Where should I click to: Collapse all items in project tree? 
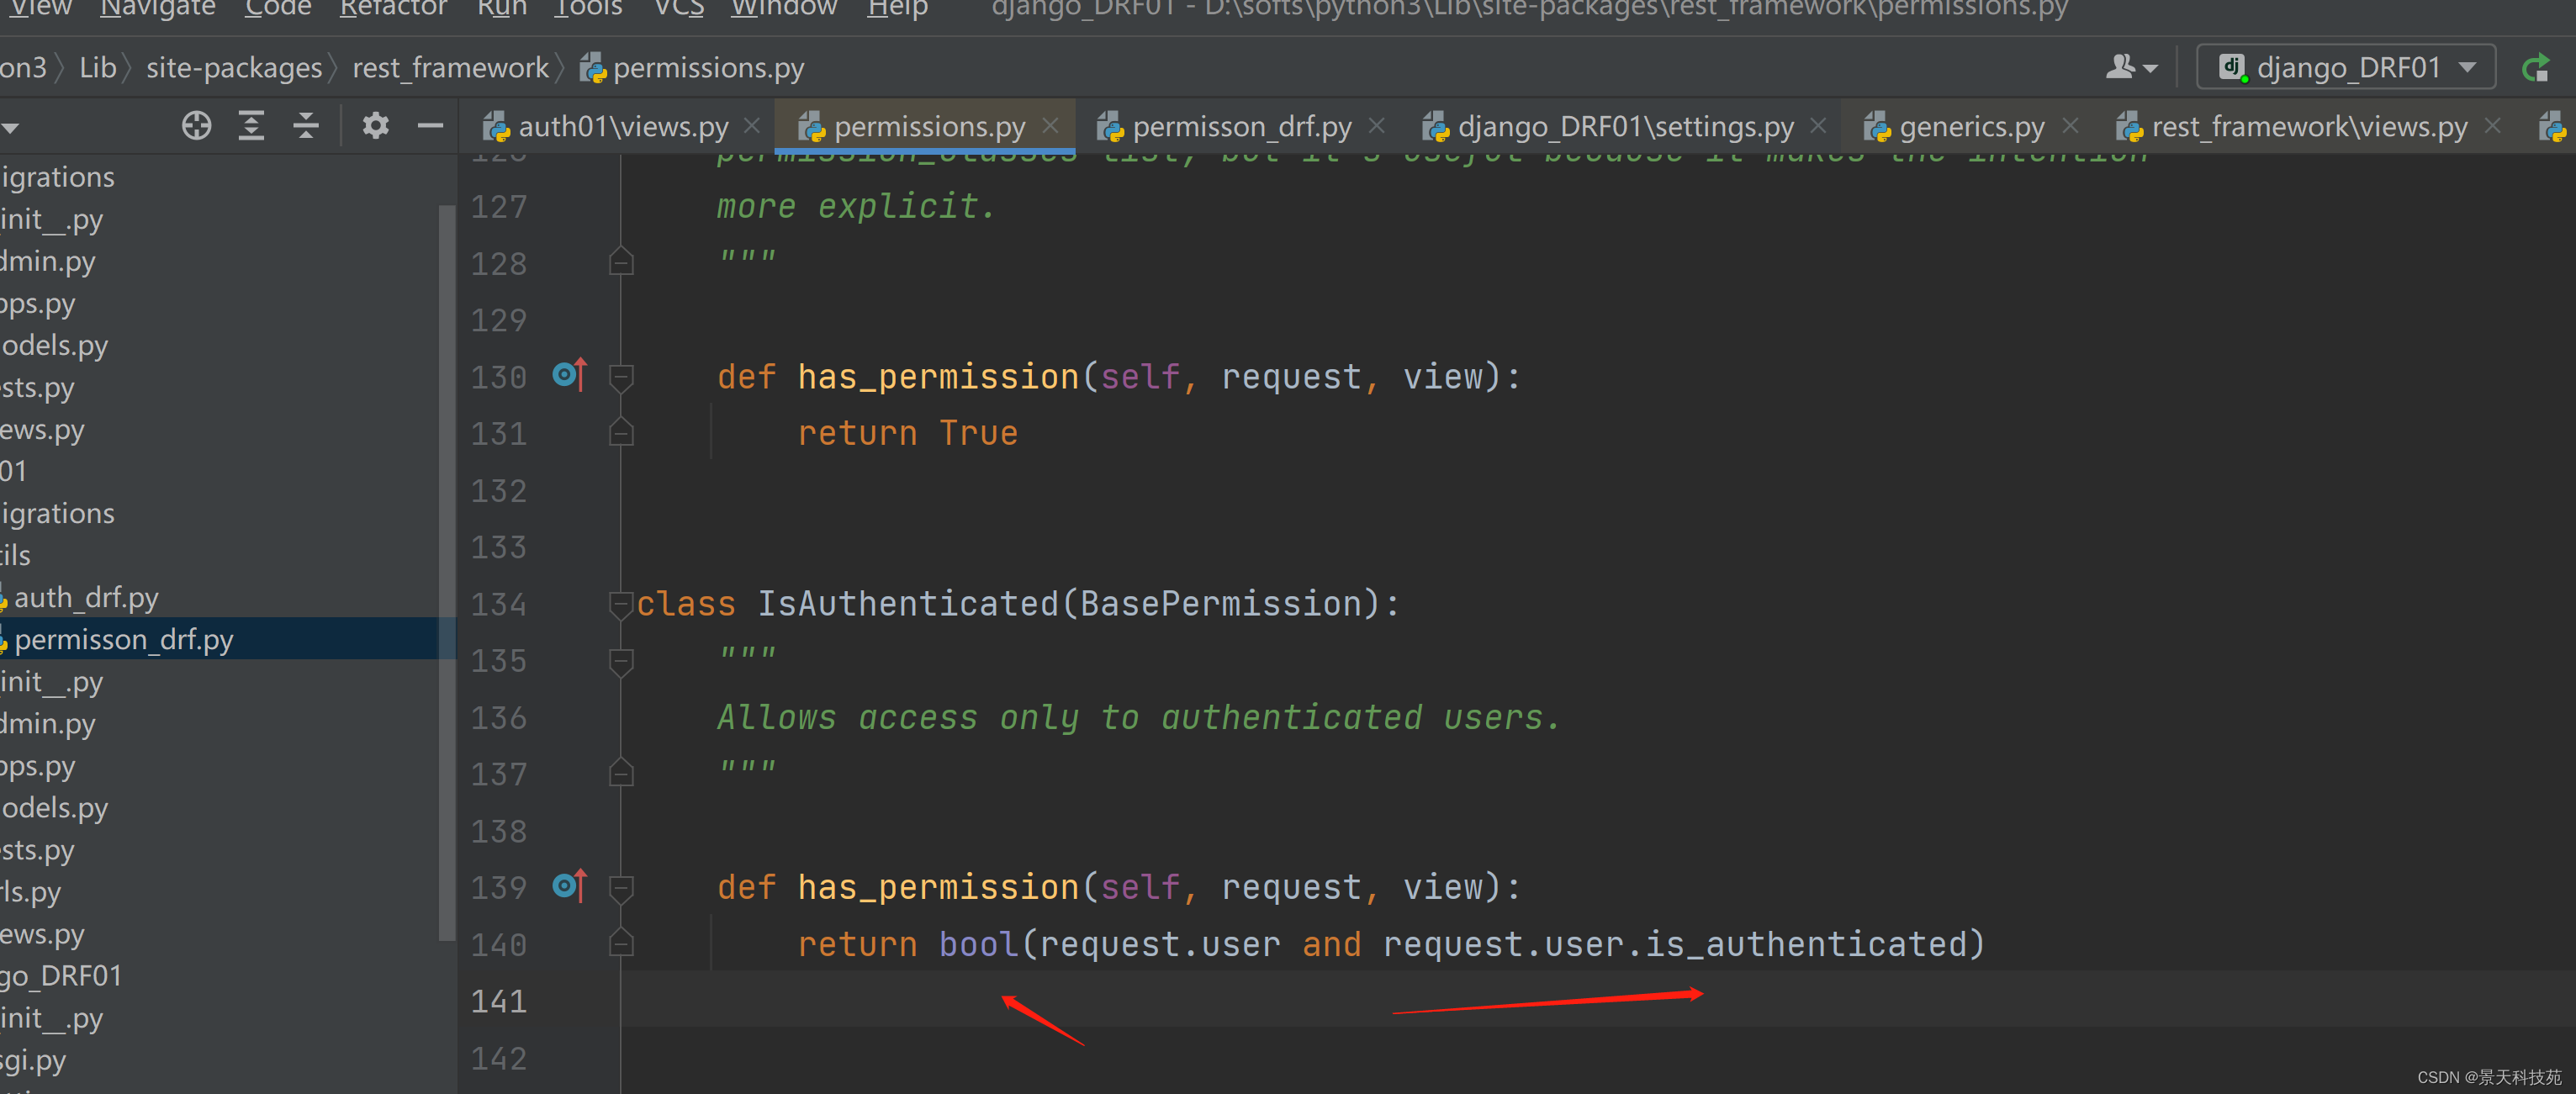coord(306,126)
